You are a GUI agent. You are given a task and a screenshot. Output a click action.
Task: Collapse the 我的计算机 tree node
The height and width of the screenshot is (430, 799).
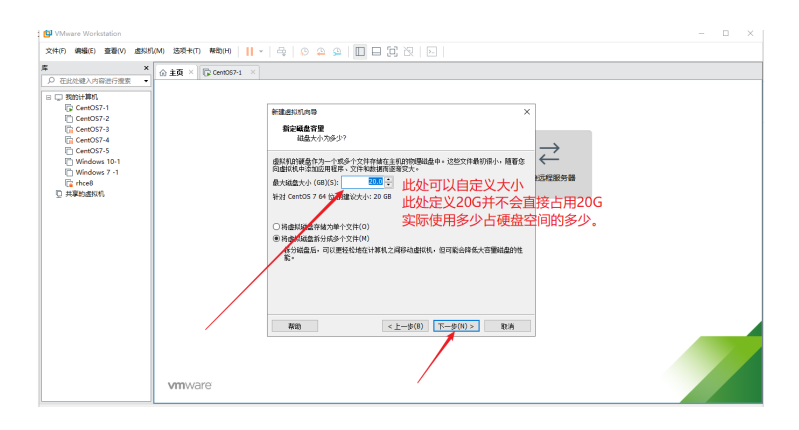pos(48,97)
